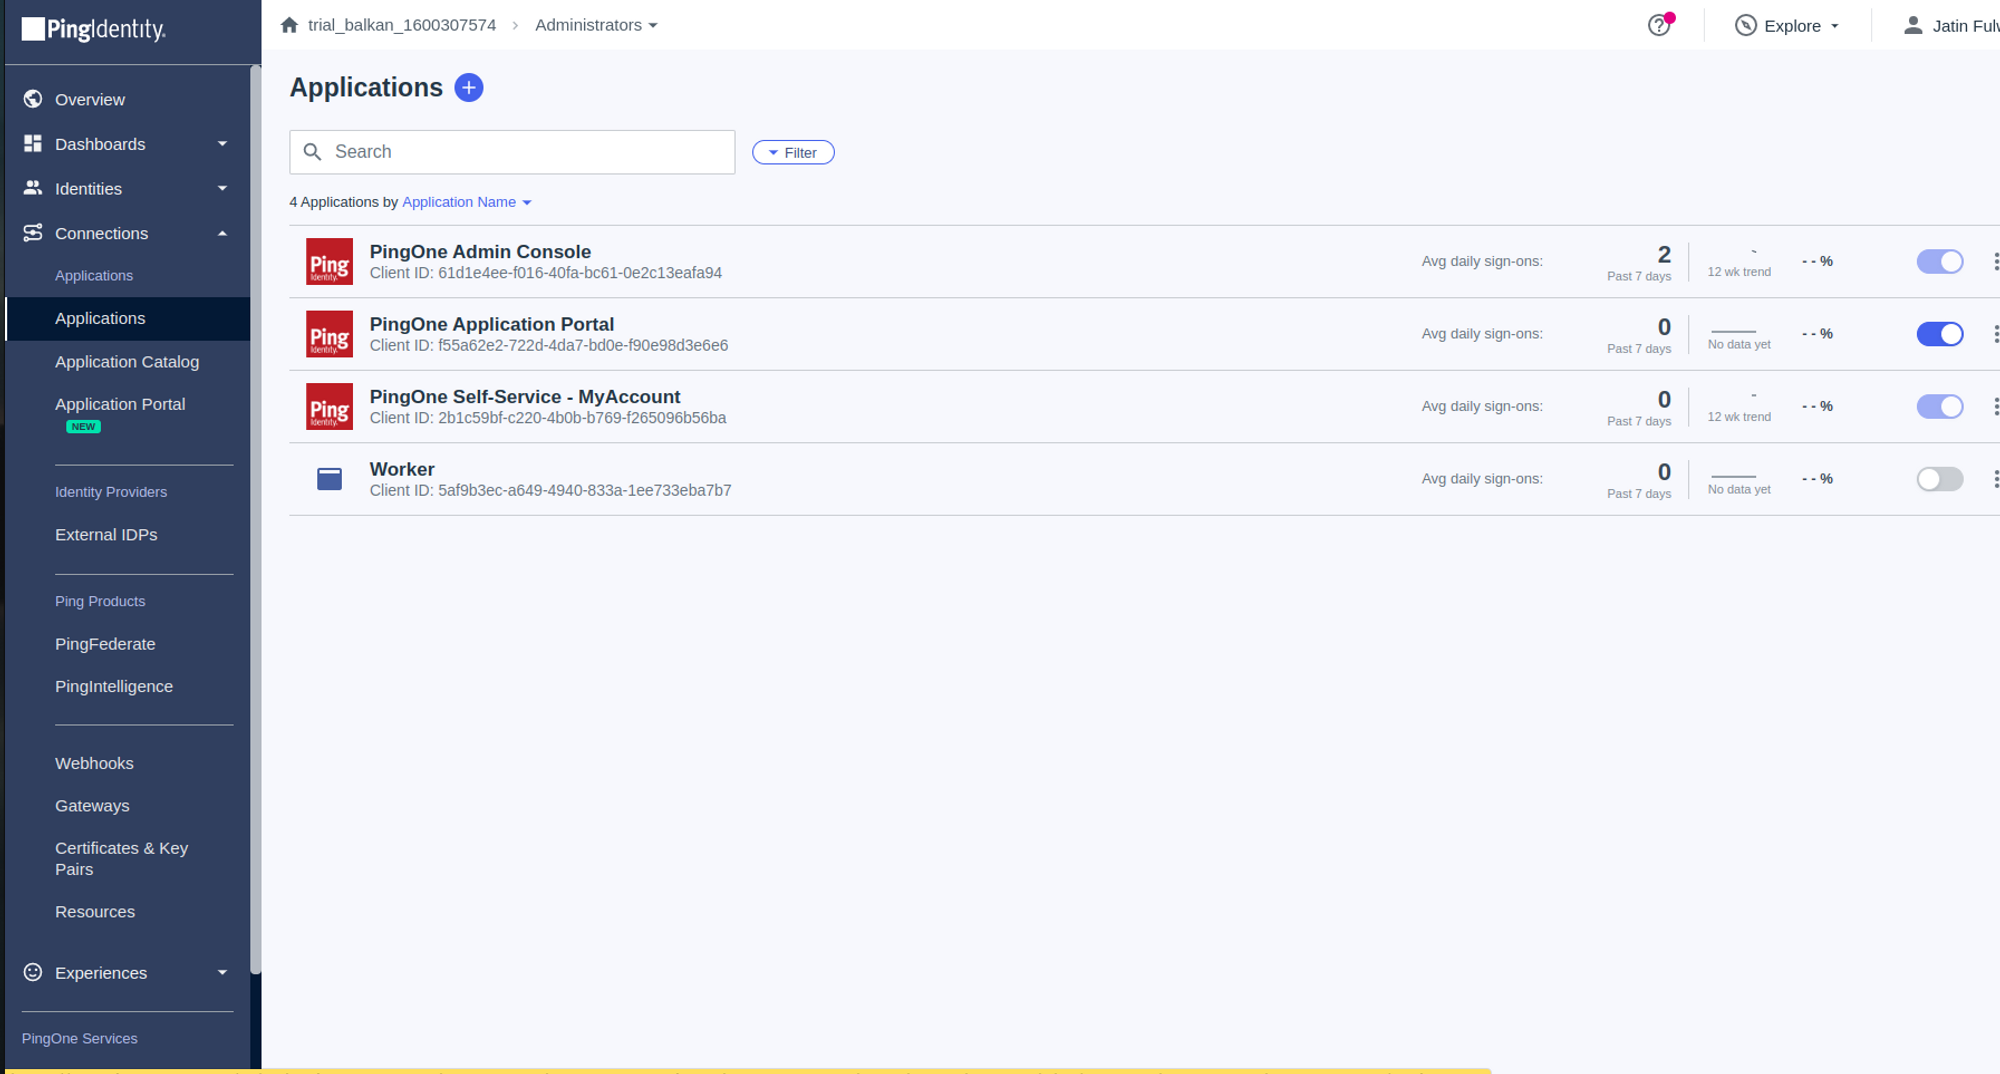Open PingOne Application Portal application
The width and height of the screenshot is (2000, 1074).
tap(492, 324)
